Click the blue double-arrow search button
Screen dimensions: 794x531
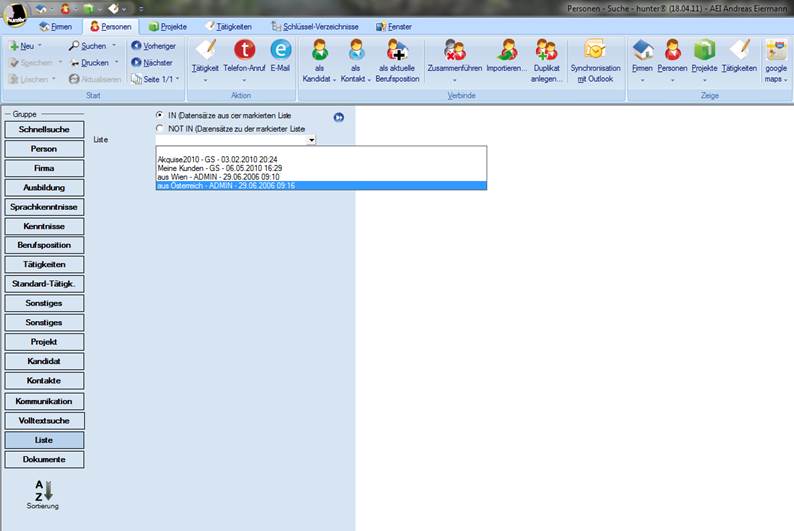tap(339, 117)
